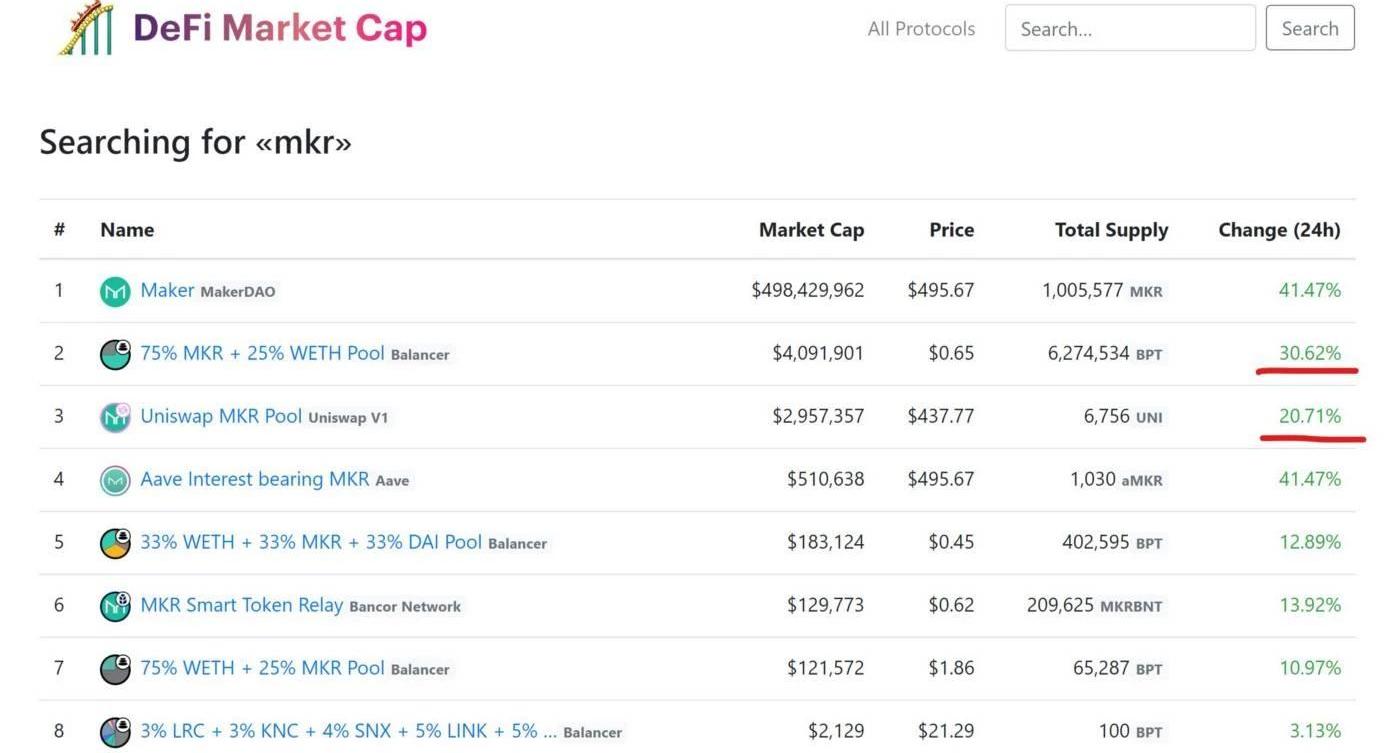The image size is (1400, 753).
Task: Open the Maker token link
Action: [167, 290]
